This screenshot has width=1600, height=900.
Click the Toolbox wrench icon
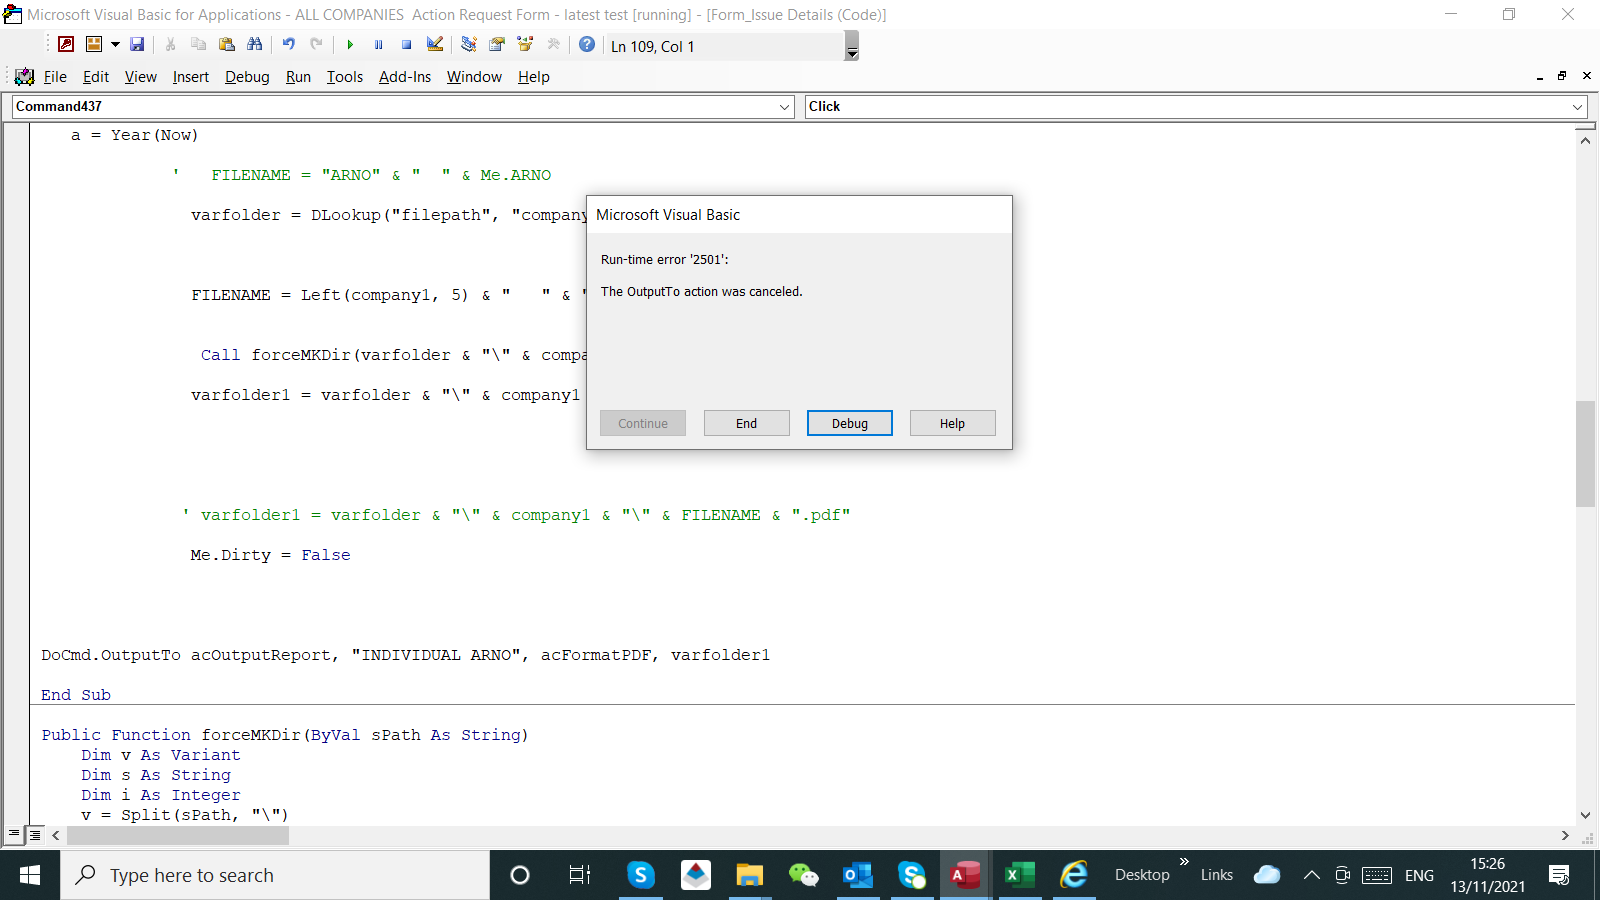553,45
